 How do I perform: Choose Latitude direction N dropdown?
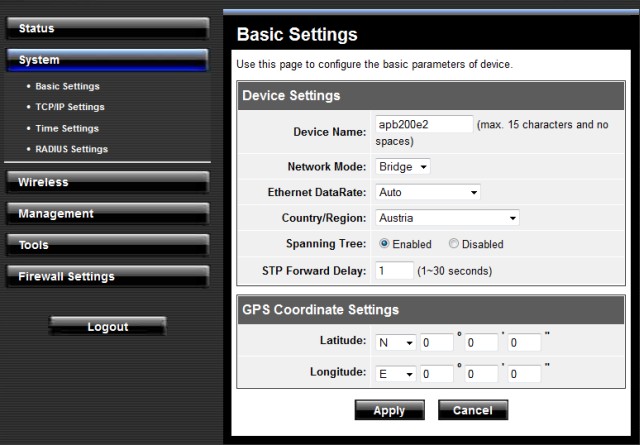tap(396, 343)
